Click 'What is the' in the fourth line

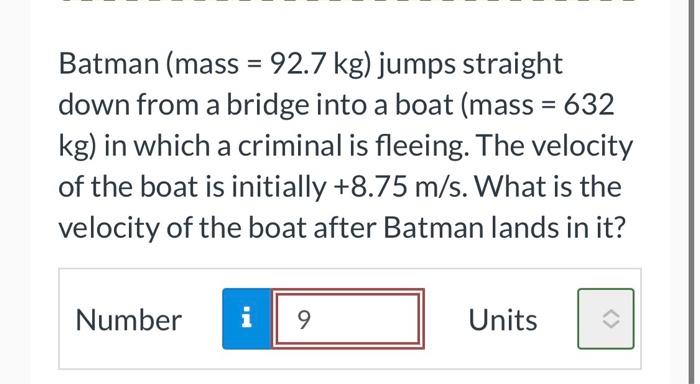[548, 187]
